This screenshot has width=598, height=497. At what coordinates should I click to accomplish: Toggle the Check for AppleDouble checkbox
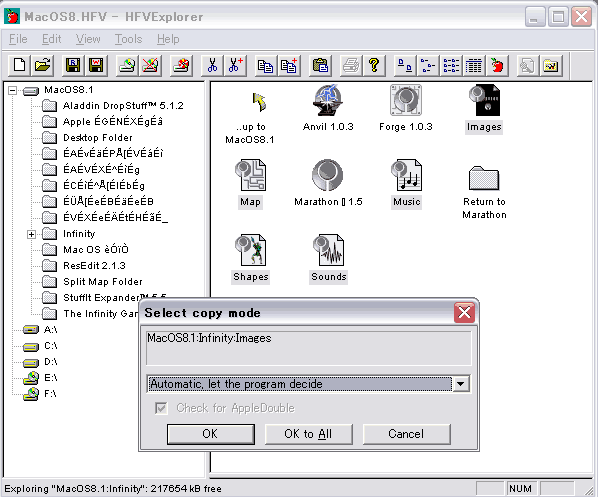tap(161, 408)
